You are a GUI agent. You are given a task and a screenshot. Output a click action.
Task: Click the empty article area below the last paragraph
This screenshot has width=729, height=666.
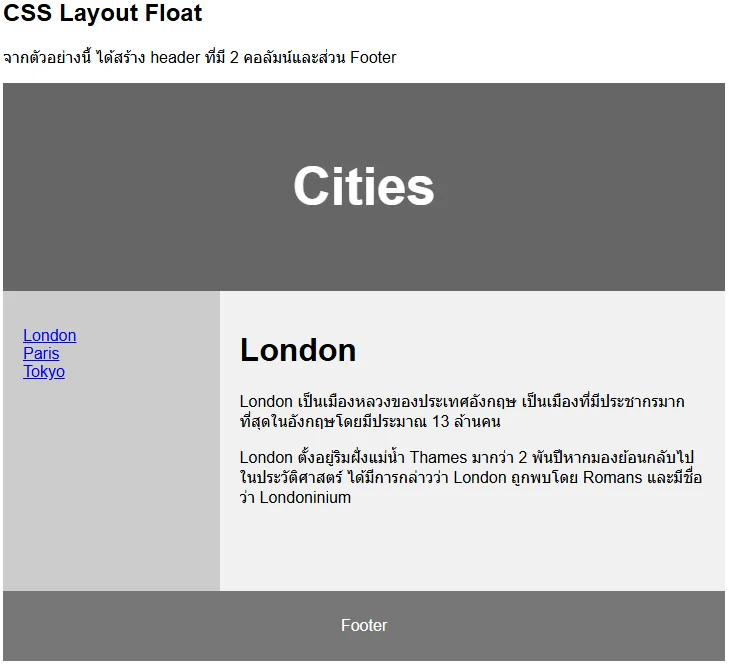click(x=472, y=550)
